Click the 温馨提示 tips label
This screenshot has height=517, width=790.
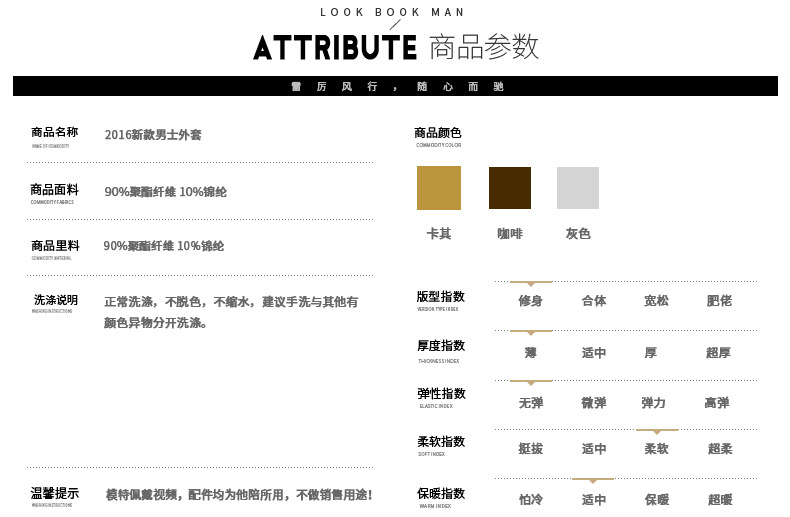(55, 493)
